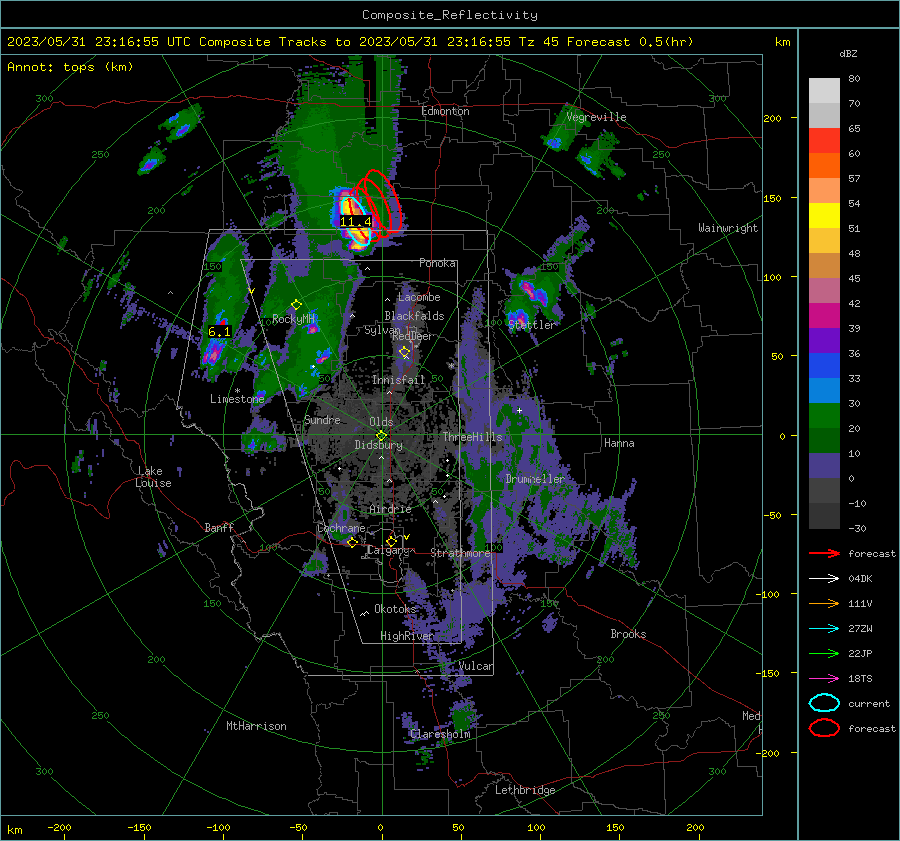Click the ThreeHills city label
This screenshot has width=900, height=841.
point(472,437)
